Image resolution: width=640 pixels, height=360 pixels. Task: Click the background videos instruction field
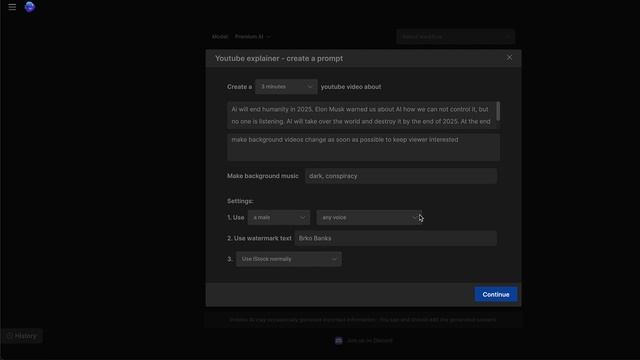click(363, 147)
